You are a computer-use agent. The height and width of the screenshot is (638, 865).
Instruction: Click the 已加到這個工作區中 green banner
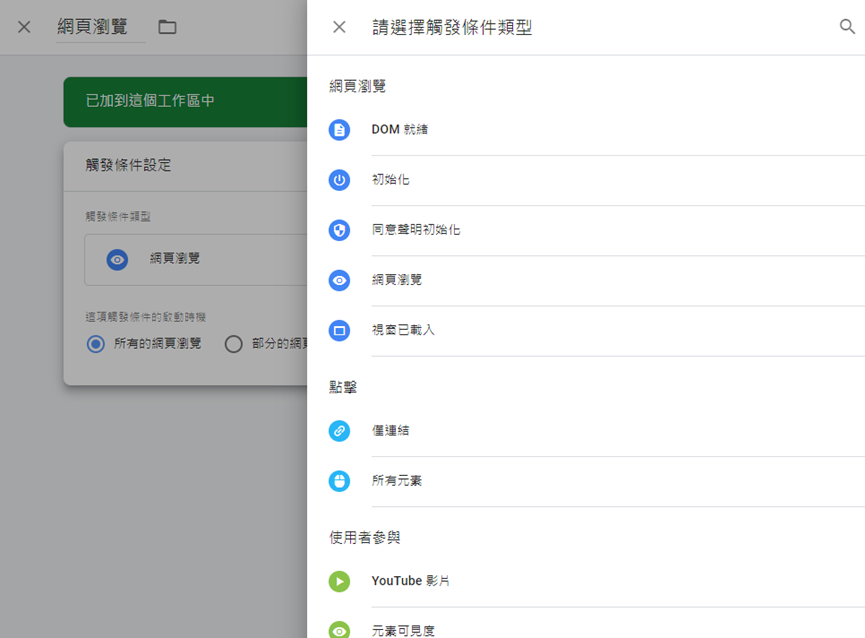pos(185,102)
